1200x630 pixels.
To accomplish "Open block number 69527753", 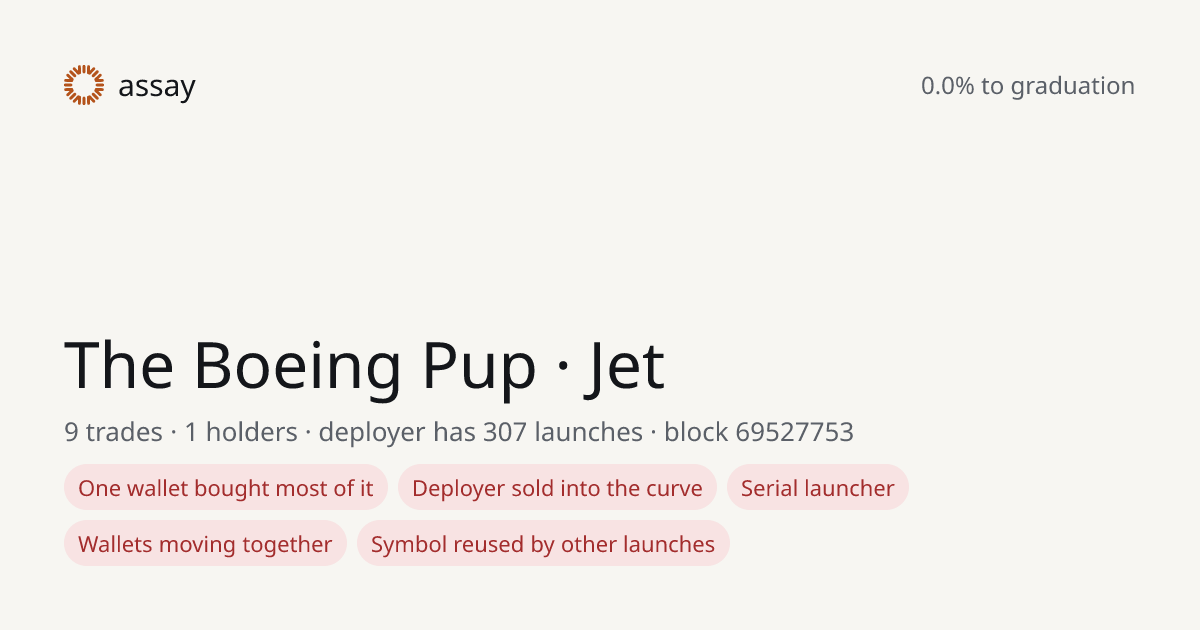I will point(794,432).
